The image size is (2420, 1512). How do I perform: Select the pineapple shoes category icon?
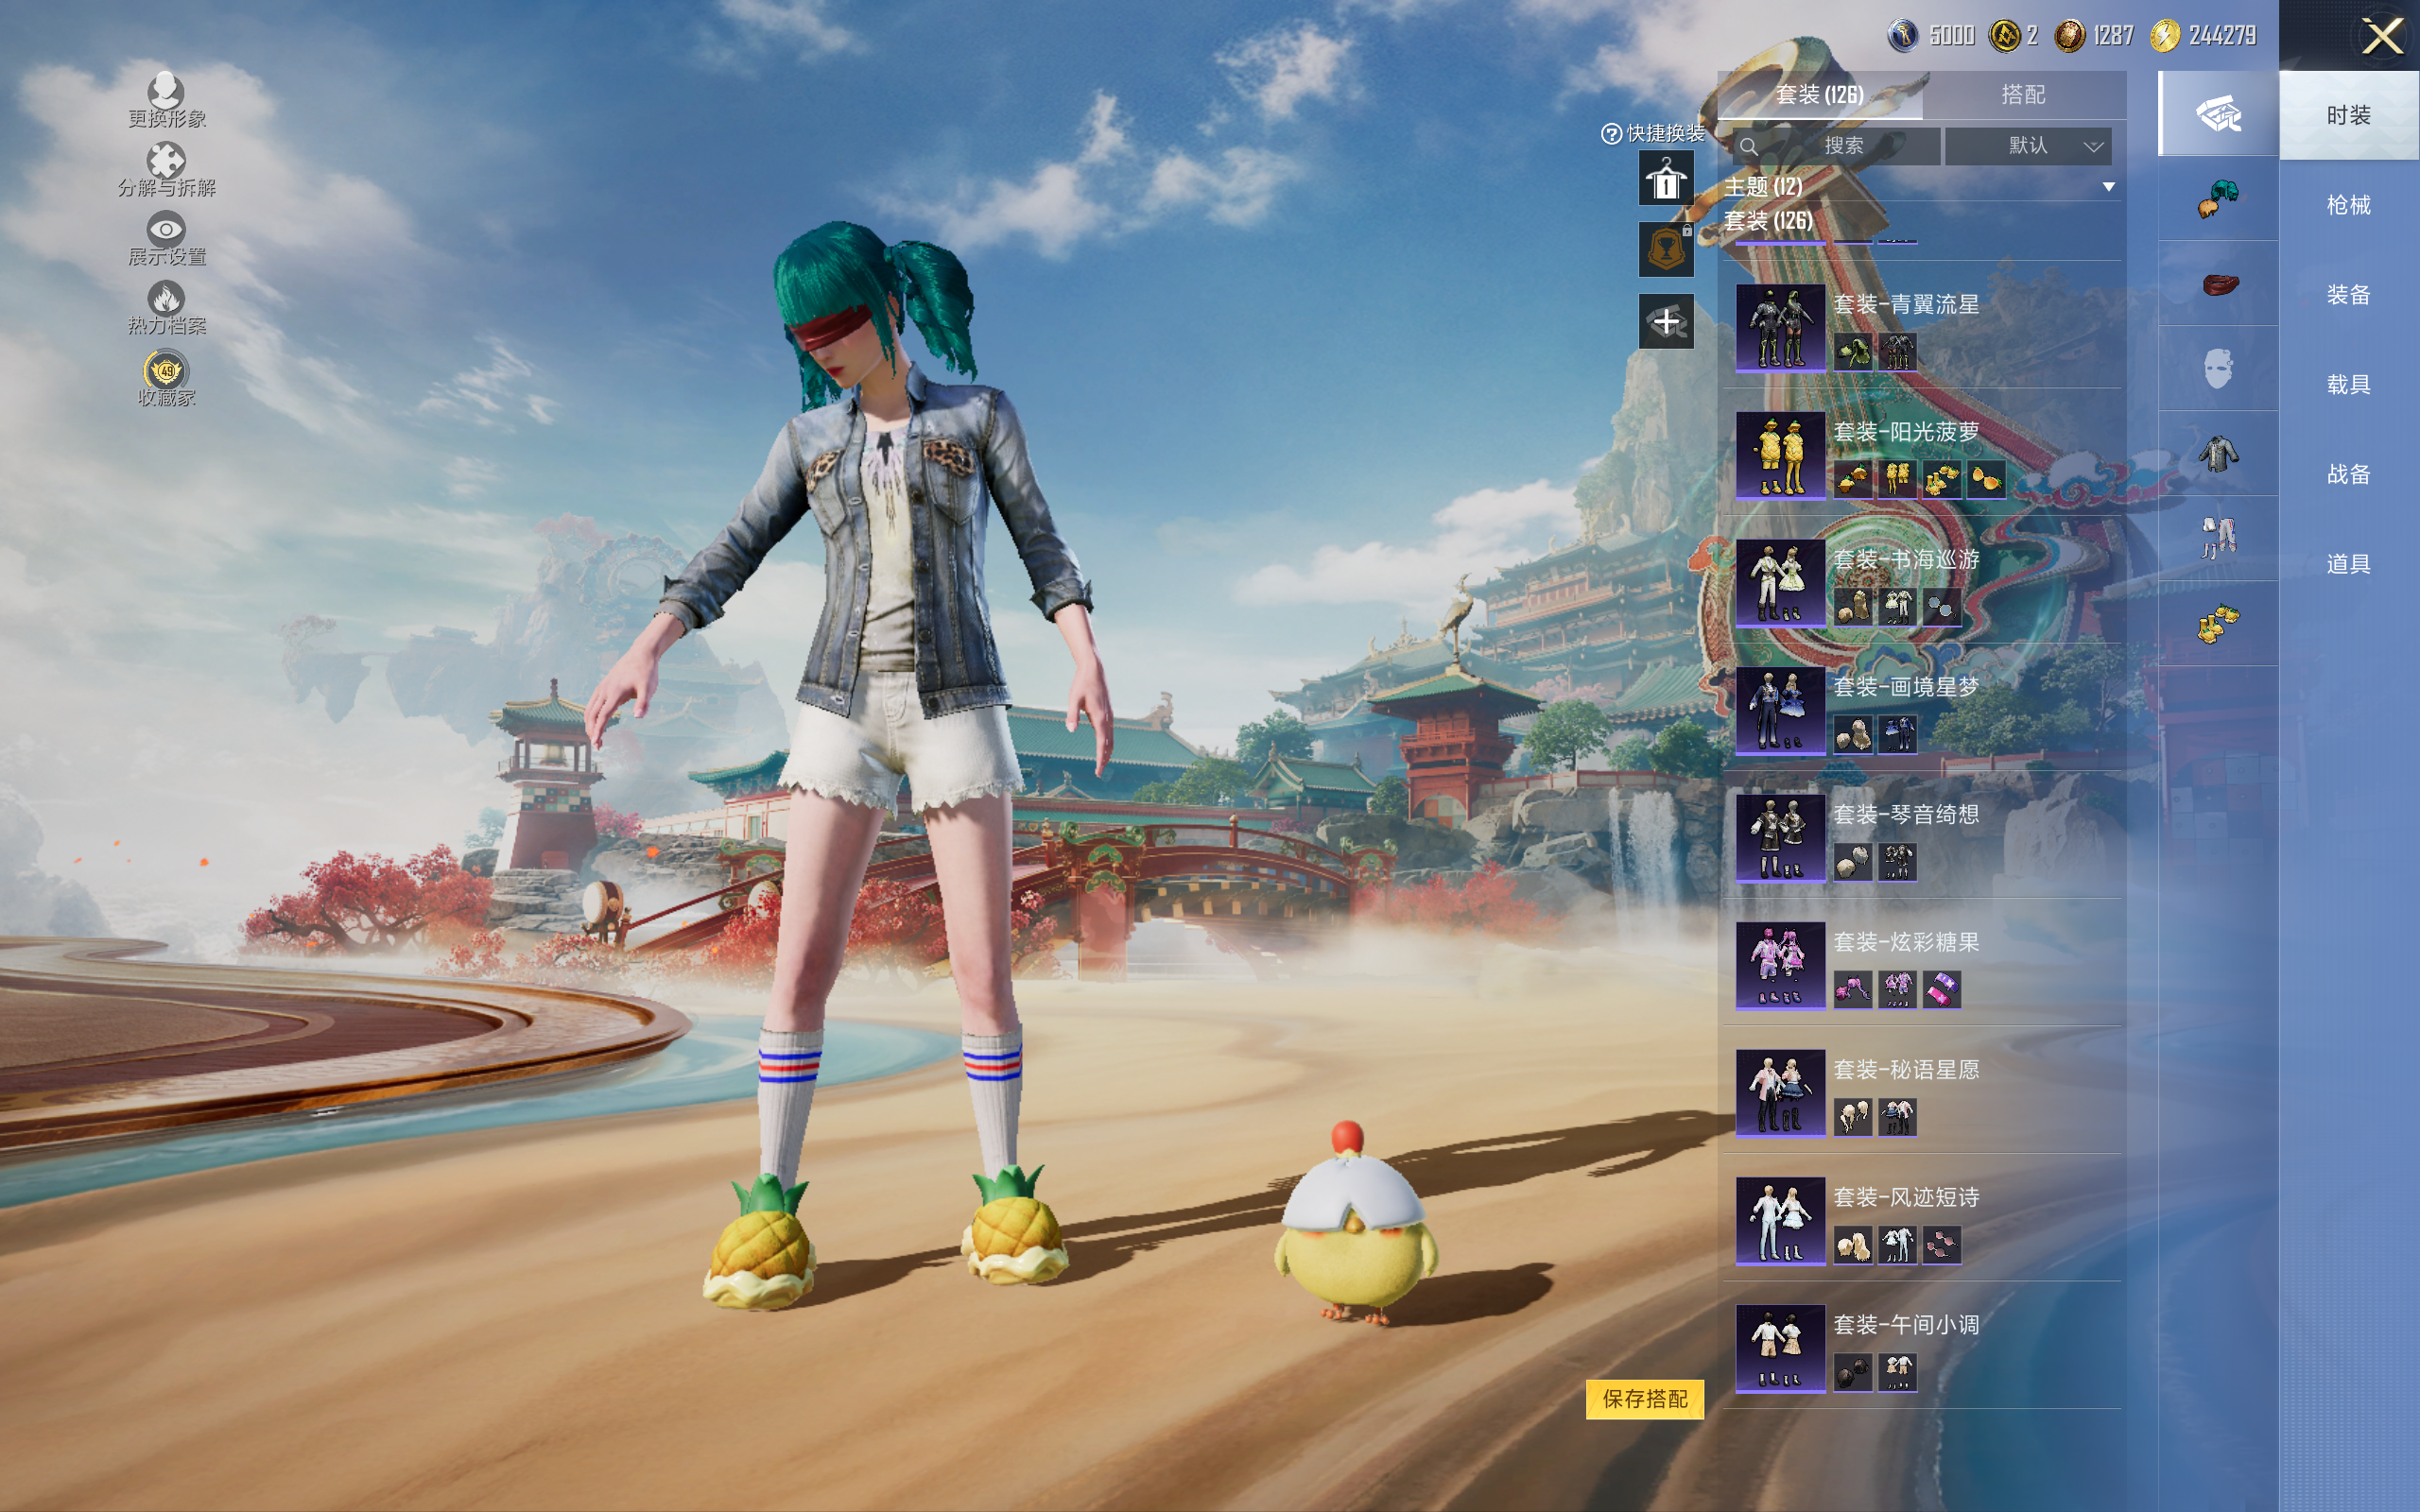pyautogui.click(x=2218, y=624)
